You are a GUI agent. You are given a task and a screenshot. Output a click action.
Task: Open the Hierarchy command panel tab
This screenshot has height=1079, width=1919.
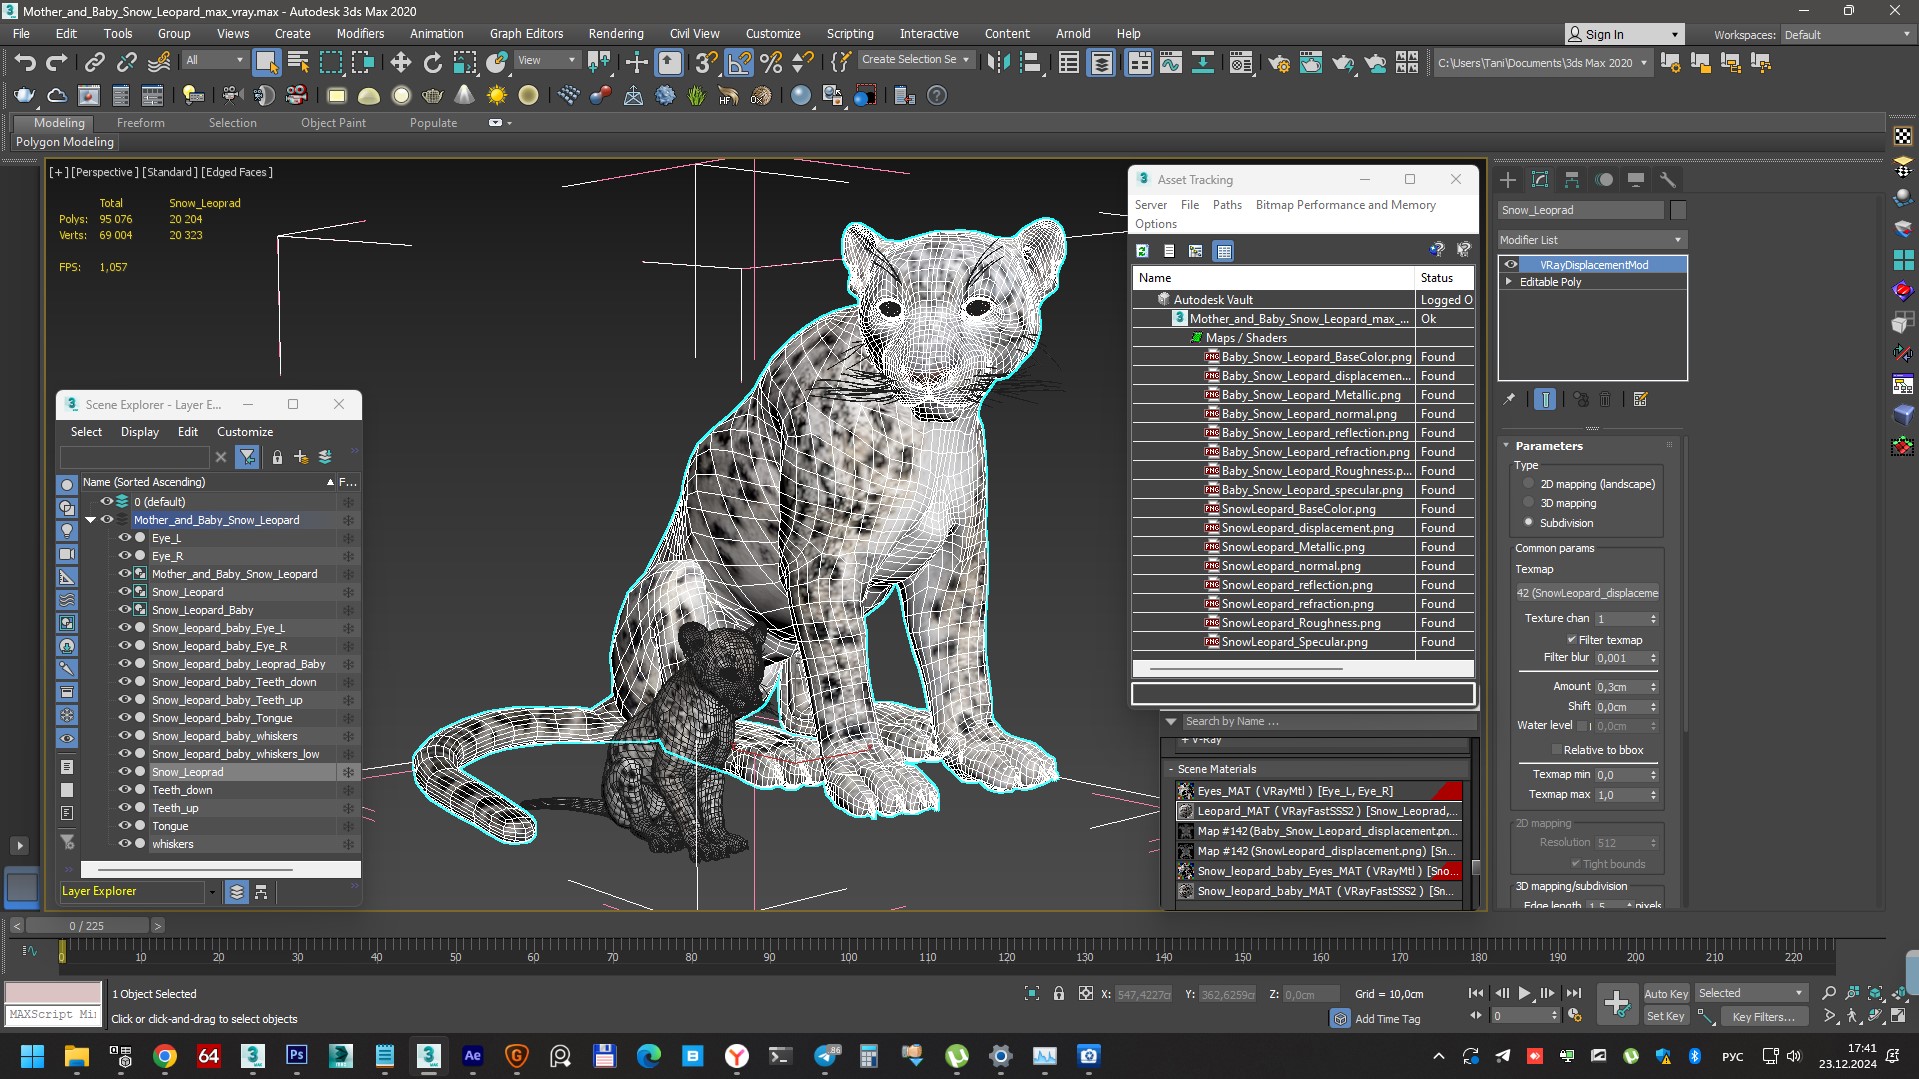pos(1572,180)
